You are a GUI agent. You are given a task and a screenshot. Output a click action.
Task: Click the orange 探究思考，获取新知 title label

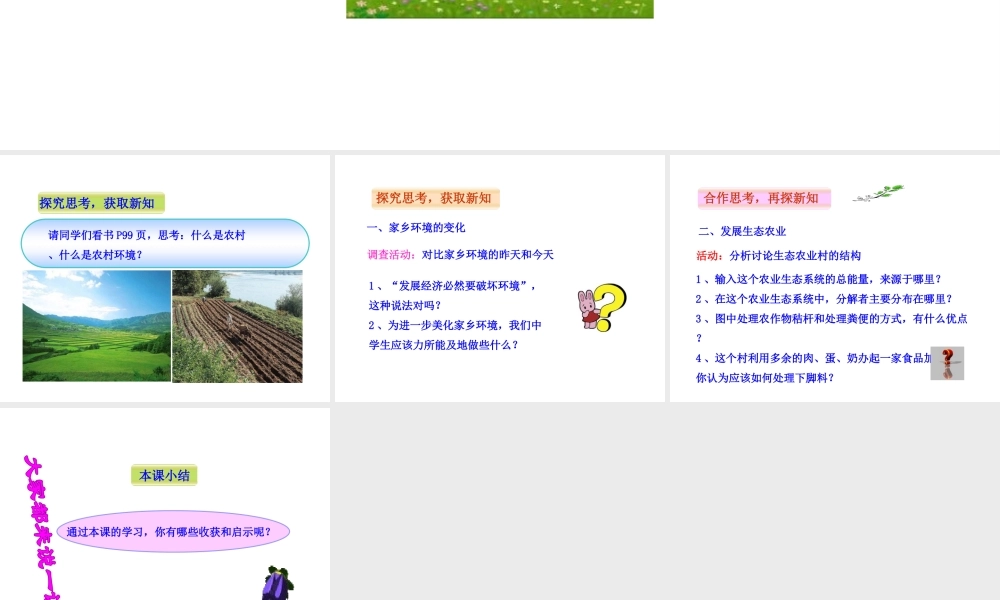(435, 198)
